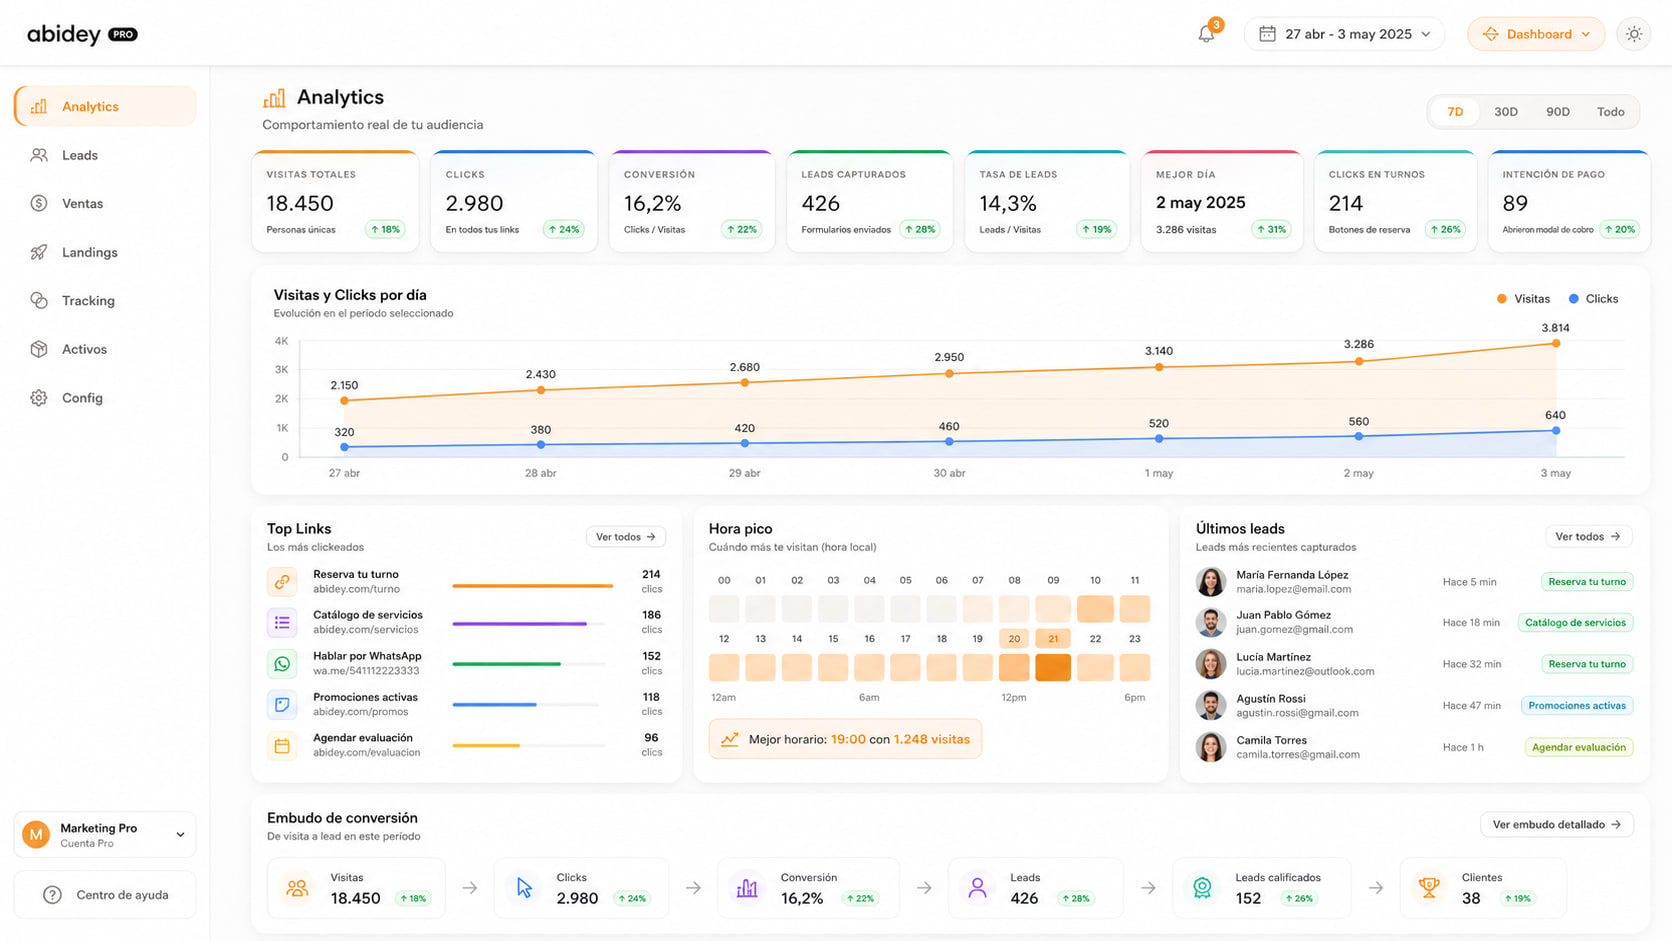Click the Mejor día 2 may 2025 card
The image size is (1672, 941).
click(1222, 201)
